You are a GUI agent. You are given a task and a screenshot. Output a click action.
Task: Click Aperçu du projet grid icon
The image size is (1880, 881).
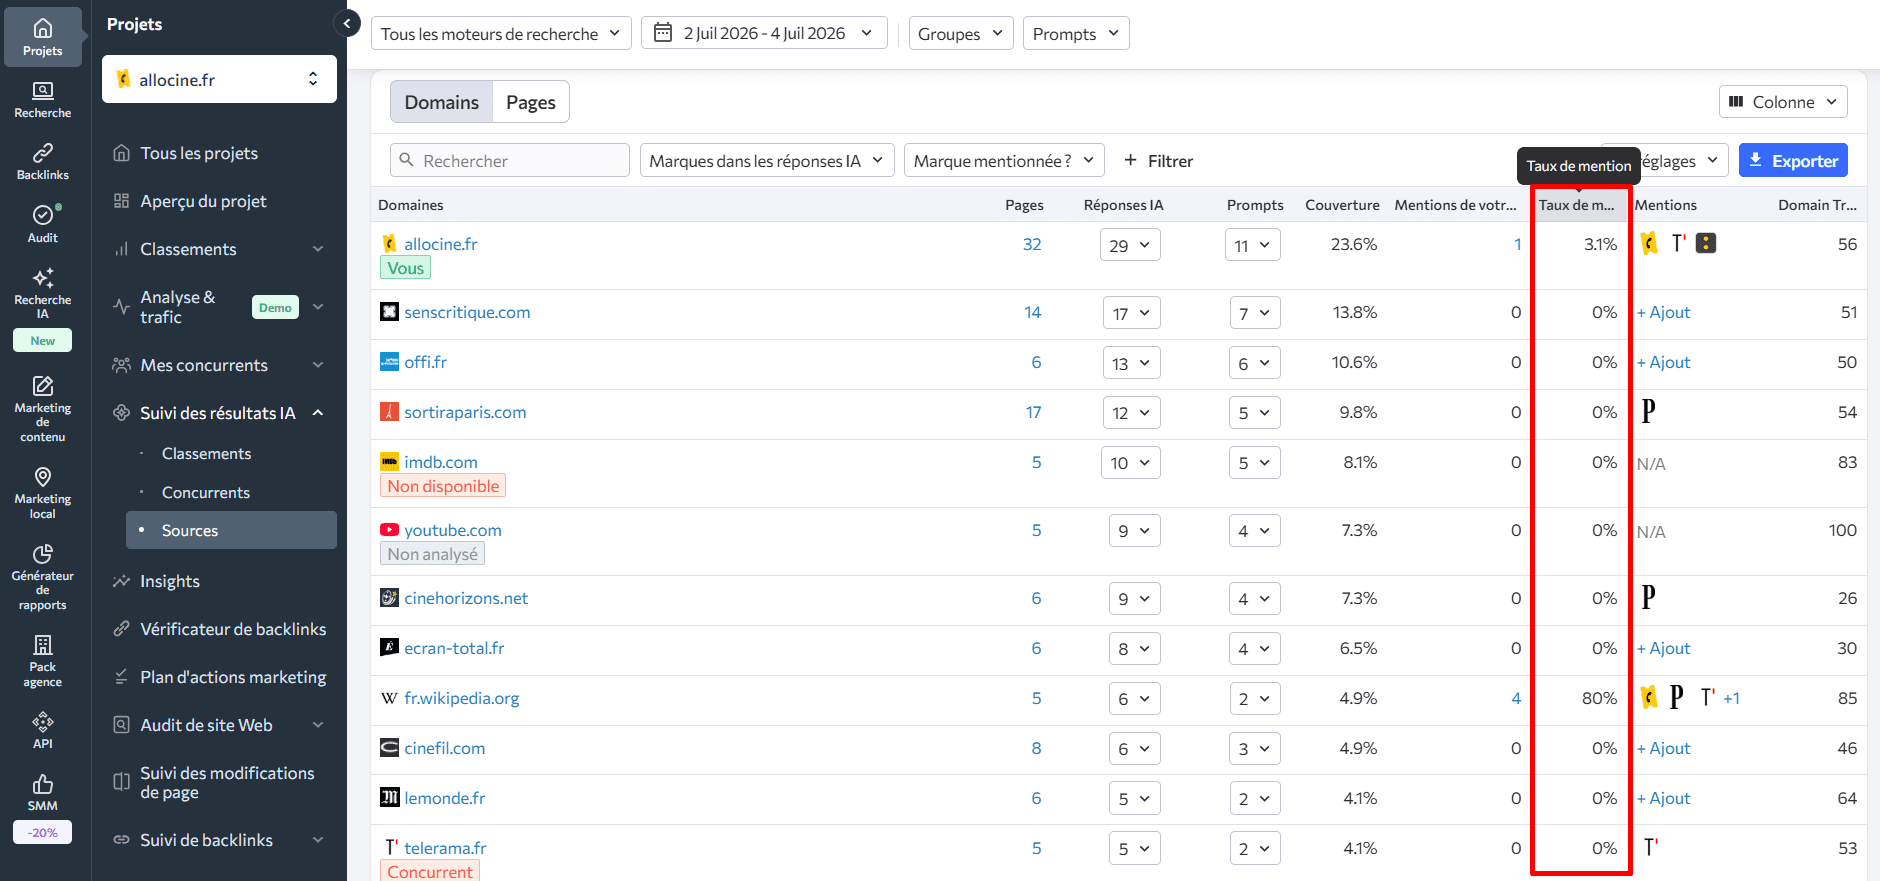tap(121, 201)
